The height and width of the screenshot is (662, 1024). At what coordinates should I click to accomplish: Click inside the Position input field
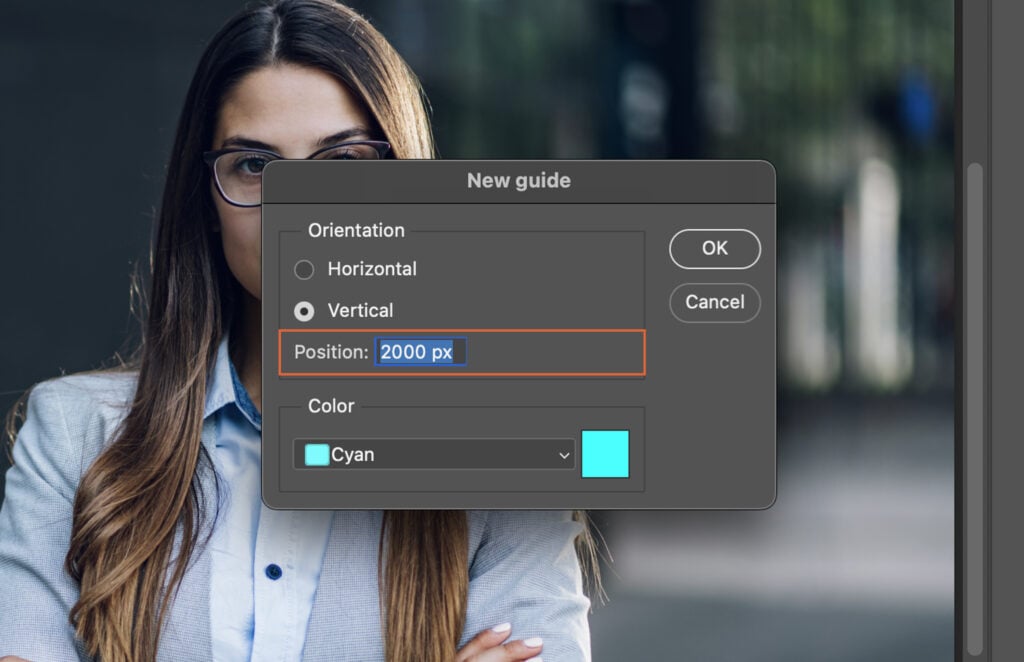click(420, 351)
